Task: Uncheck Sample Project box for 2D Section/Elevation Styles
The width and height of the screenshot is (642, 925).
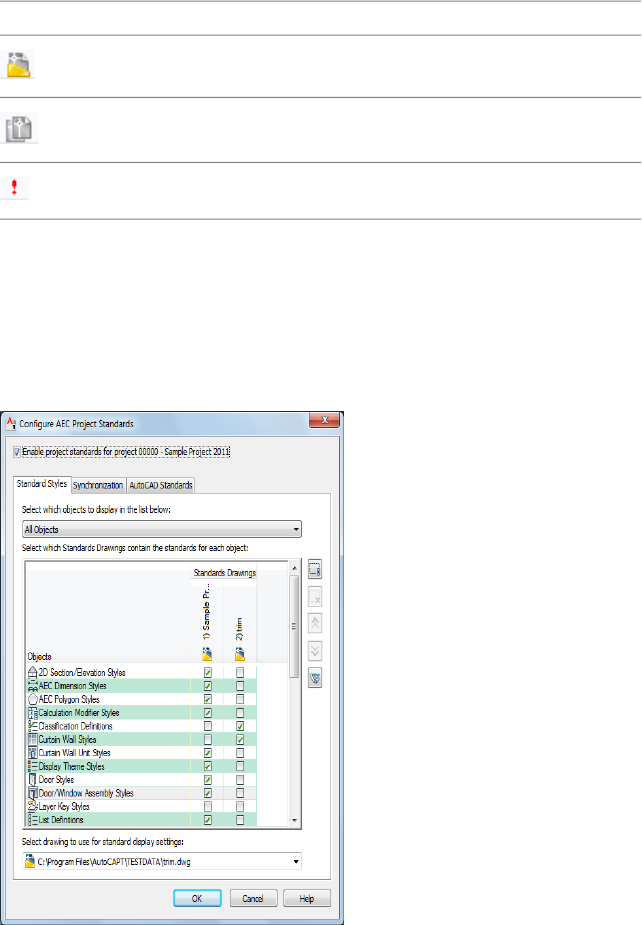Action: (208, 672)
